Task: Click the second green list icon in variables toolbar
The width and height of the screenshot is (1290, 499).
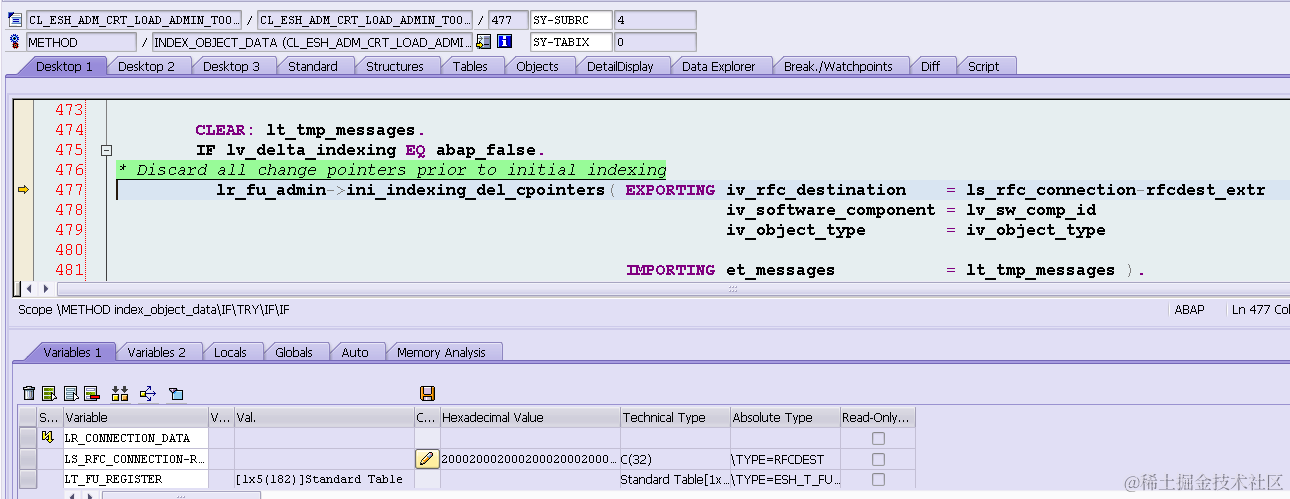Action: (49, 394)
